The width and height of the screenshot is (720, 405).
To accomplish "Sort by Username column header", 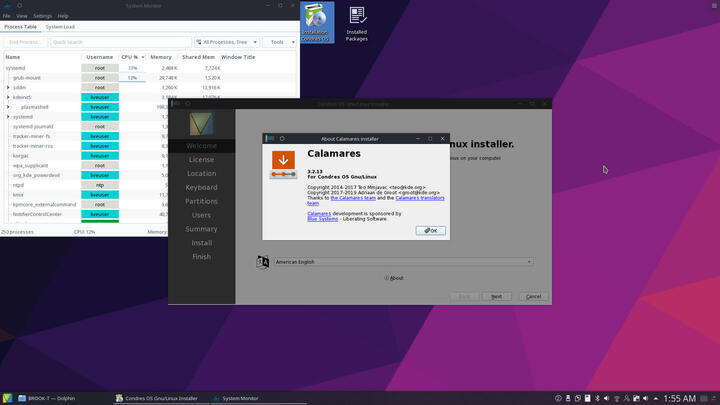I will click(x=100, y=57).
